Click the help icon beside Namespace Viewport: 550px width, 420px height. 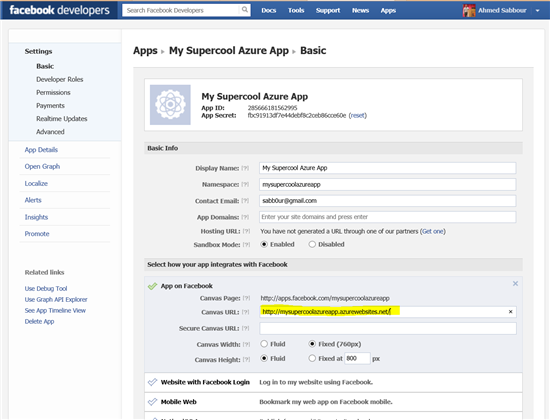(245, 185)
